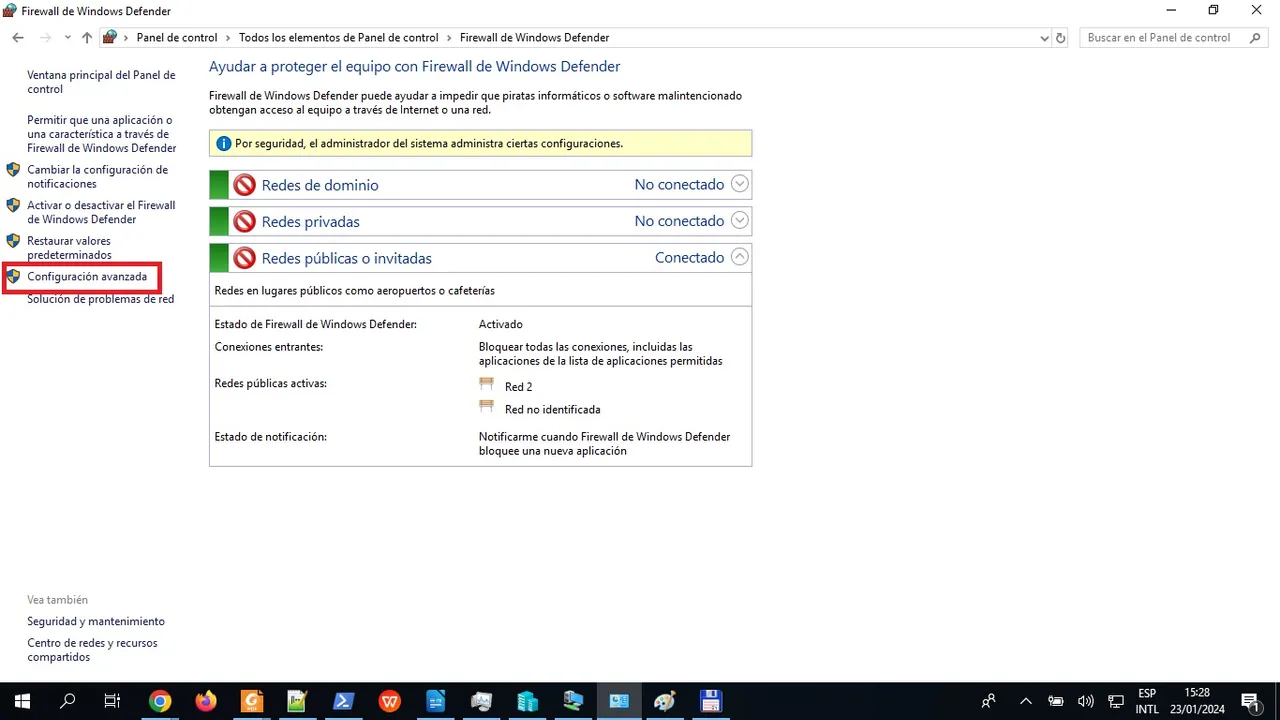Click the forward navigation arrow
Screen dimensions: 1280x720
[x=45, y=38]
